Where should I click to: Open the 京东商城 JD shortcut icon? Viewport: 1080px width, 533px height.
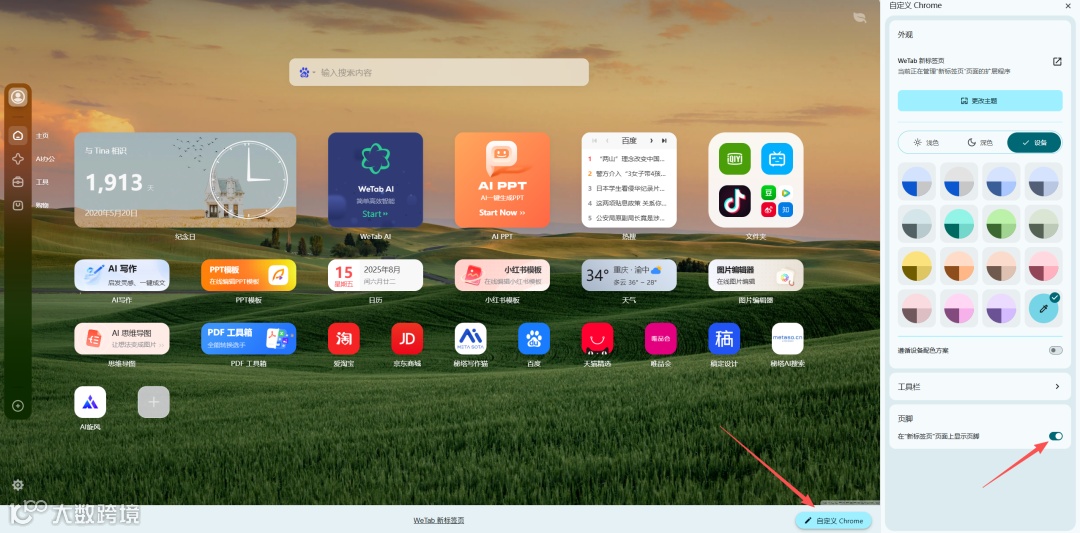[407, 339]
